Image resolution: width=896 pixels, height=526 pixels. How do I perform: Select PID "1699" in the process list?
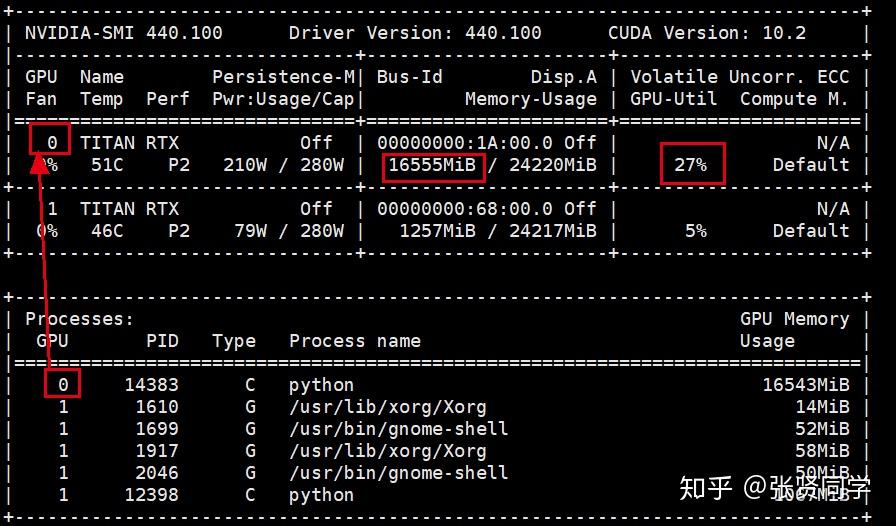pos(157,429)
